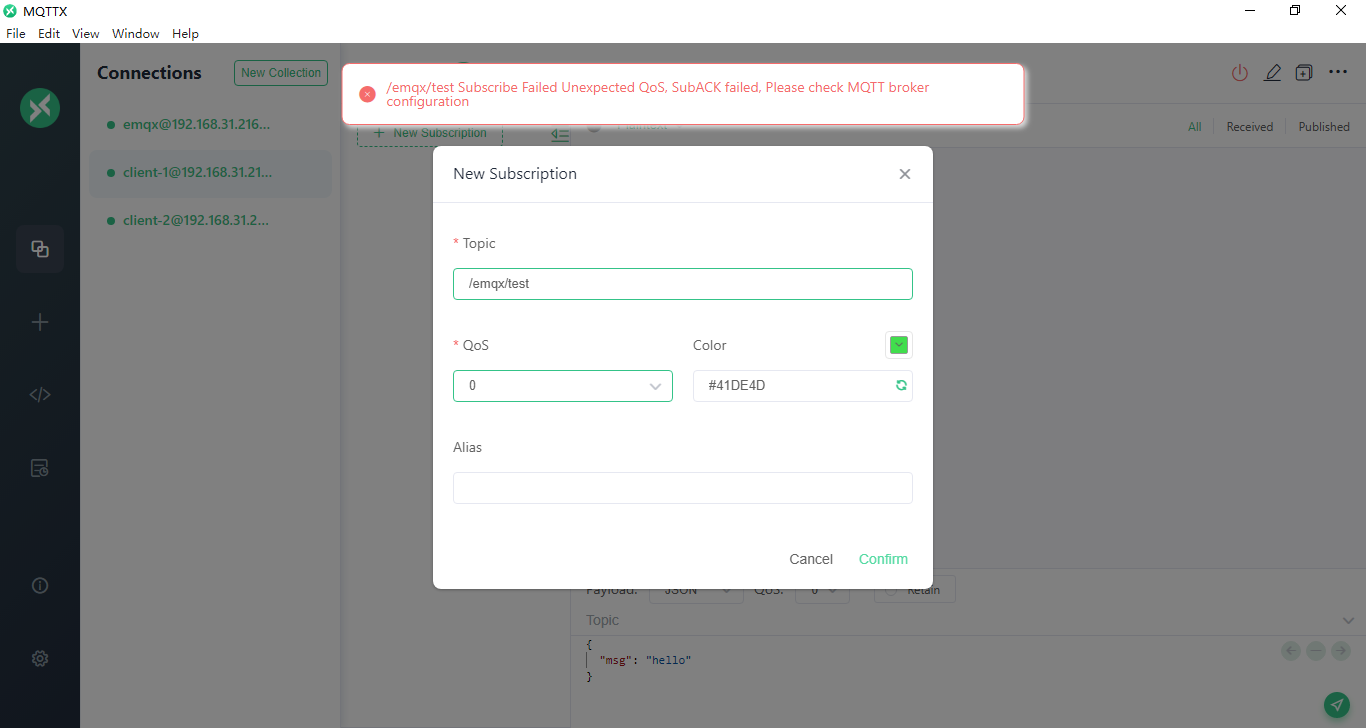Show All messages filter

(x=1195, y=127)
